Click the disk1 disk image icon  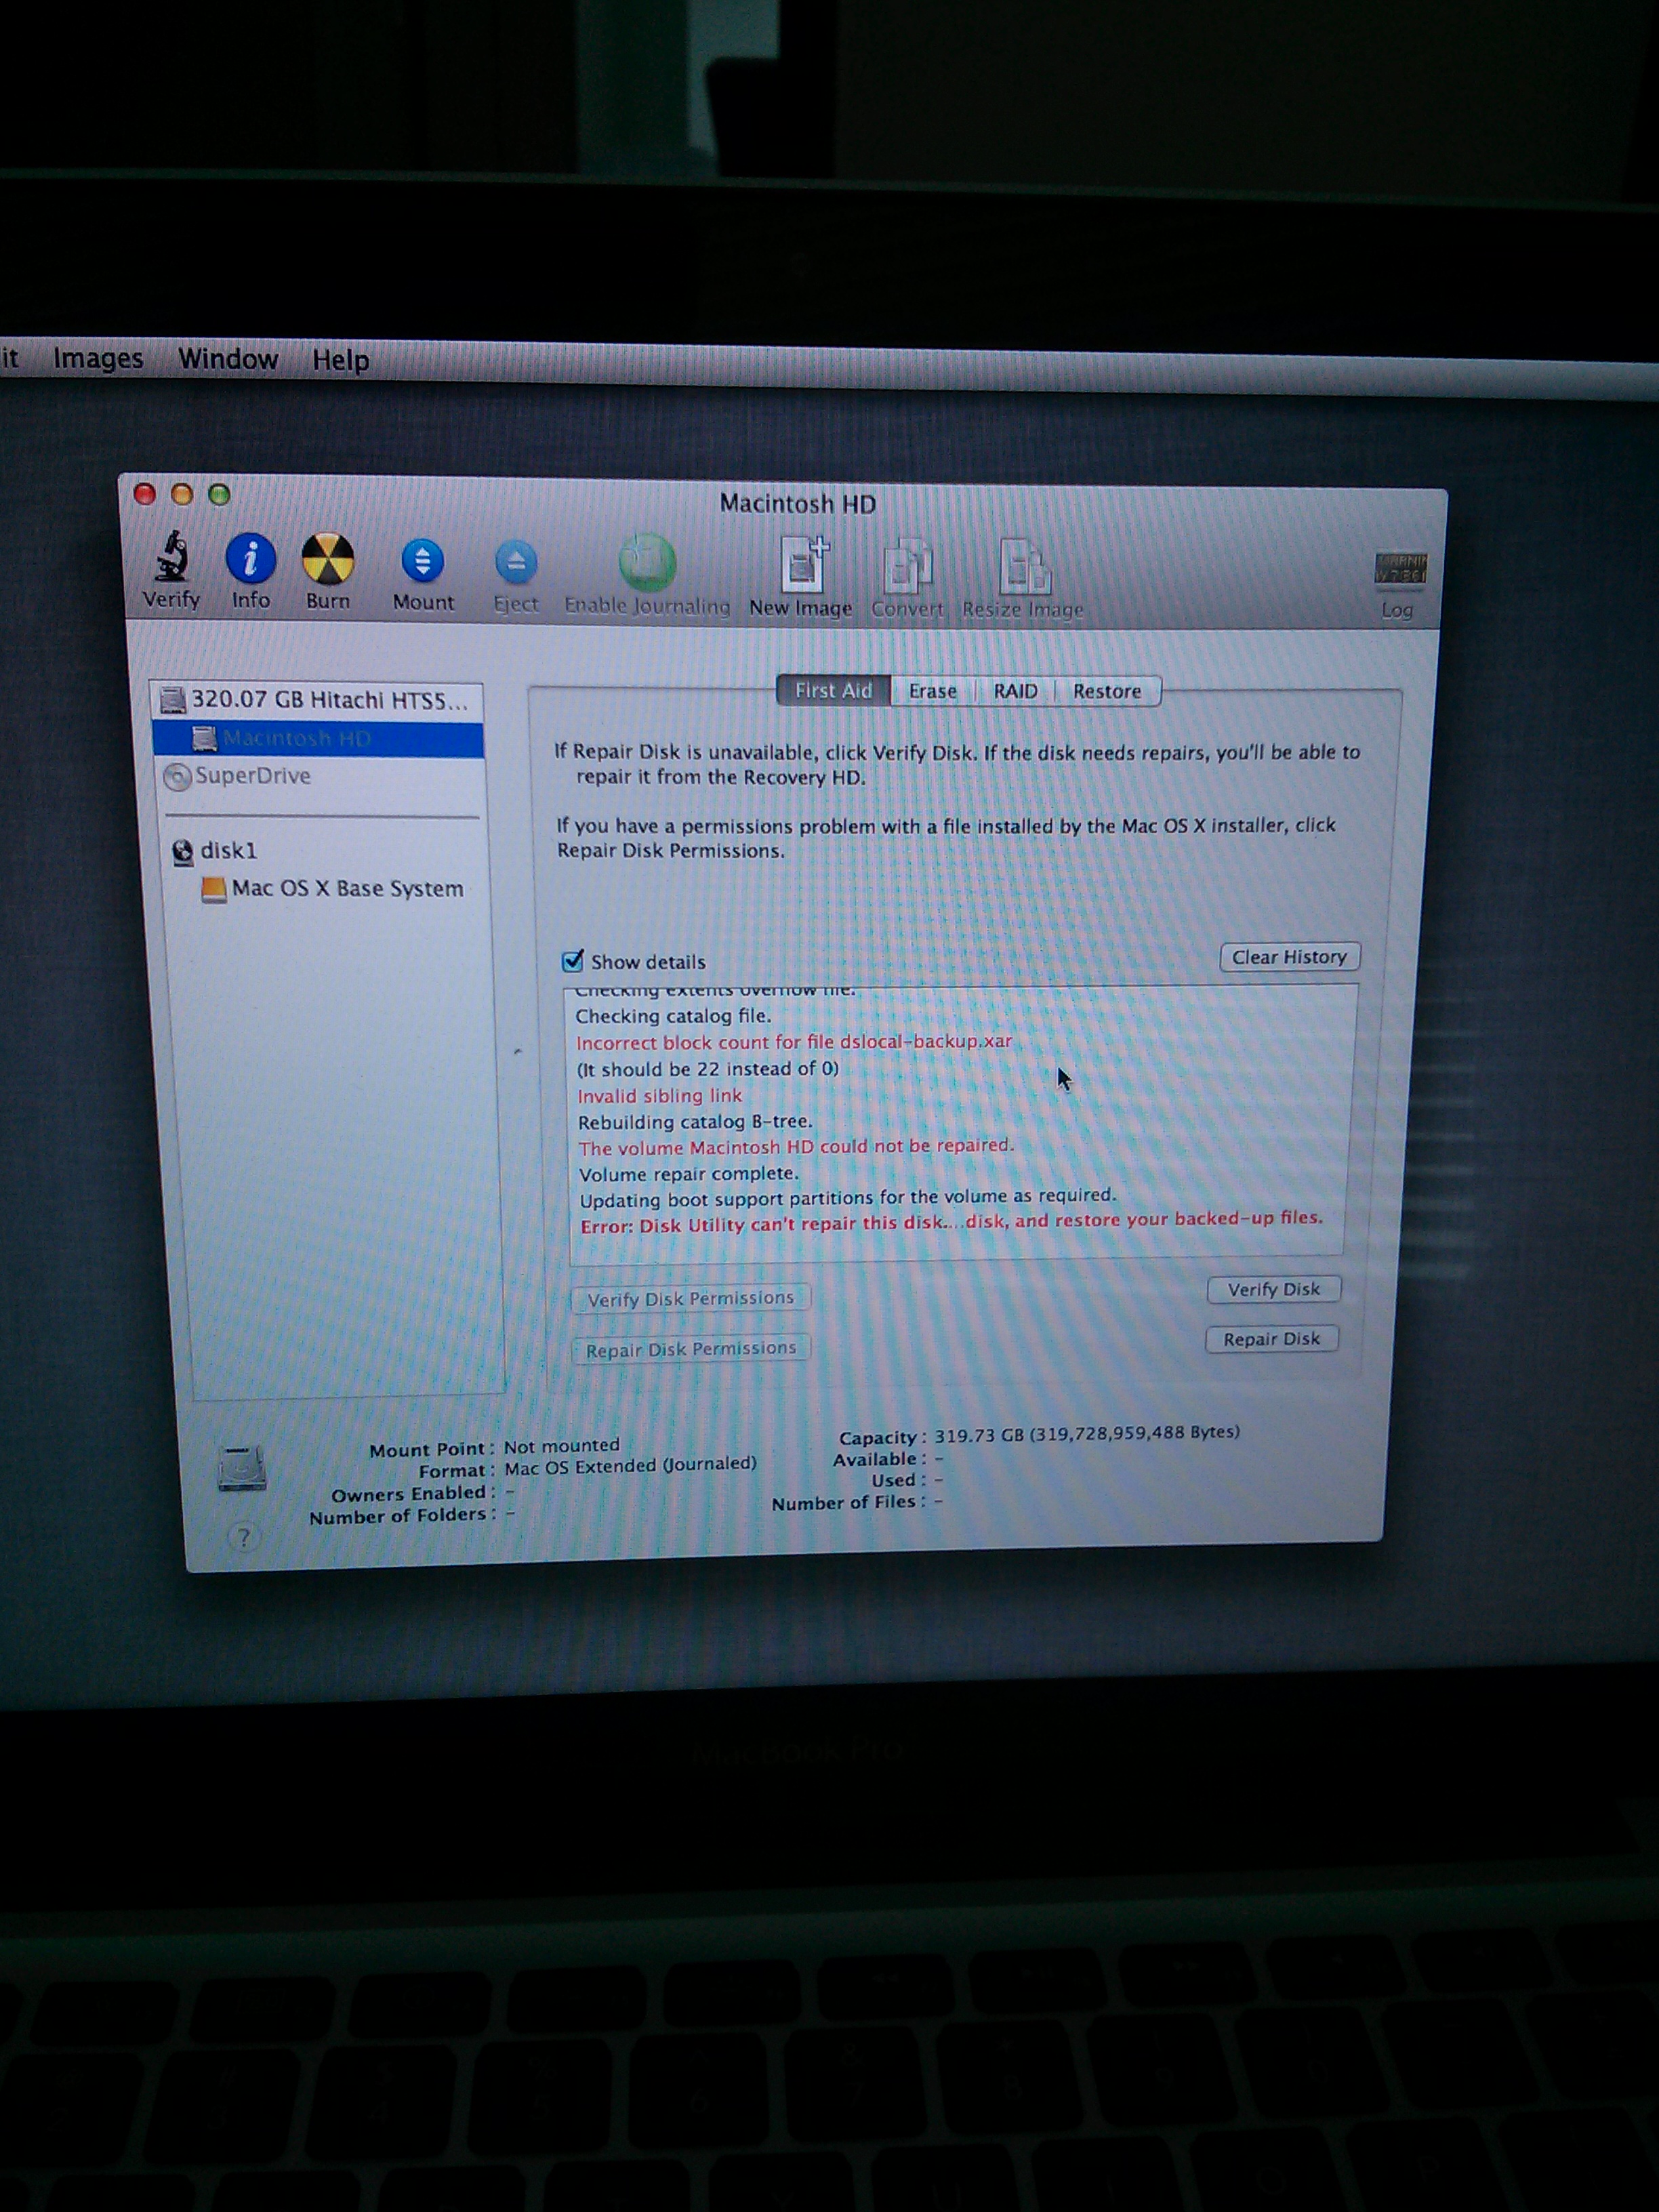click(182, 852)
